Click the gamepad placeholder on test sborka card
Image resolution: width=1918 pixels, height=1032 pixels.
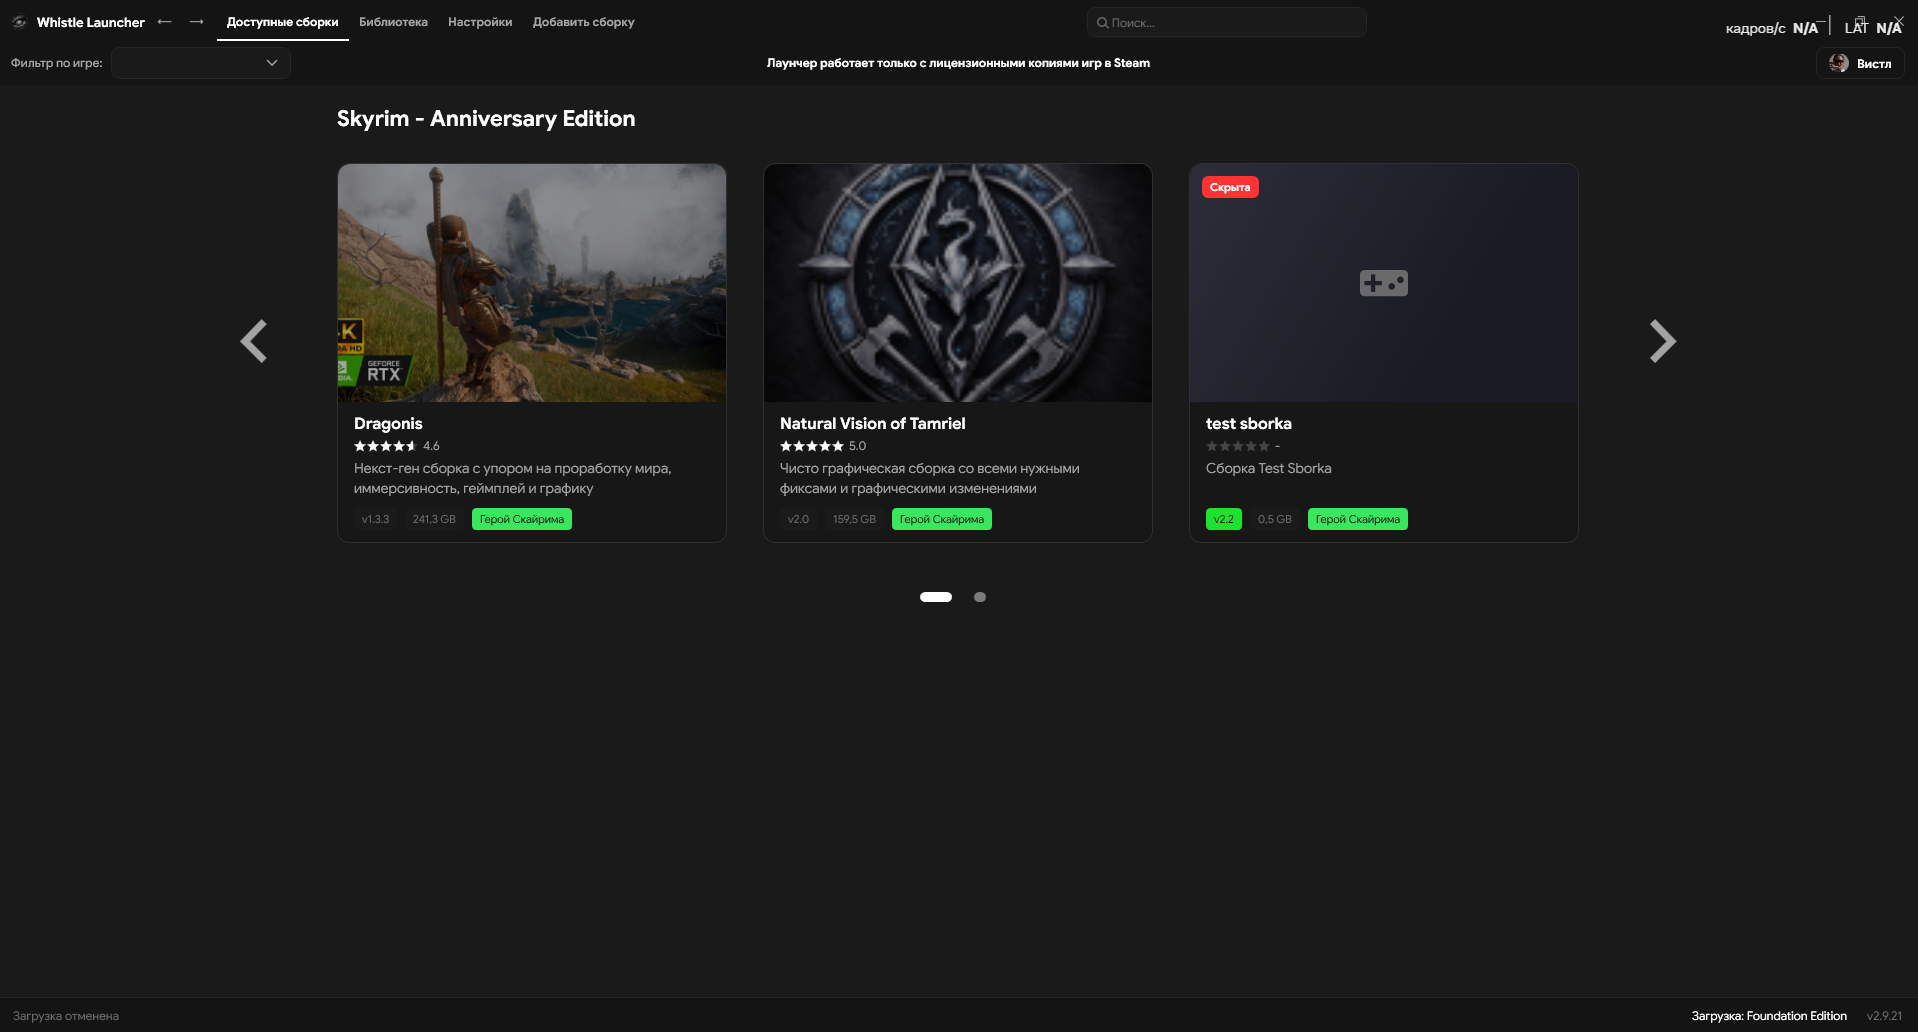click(1383, 282)
